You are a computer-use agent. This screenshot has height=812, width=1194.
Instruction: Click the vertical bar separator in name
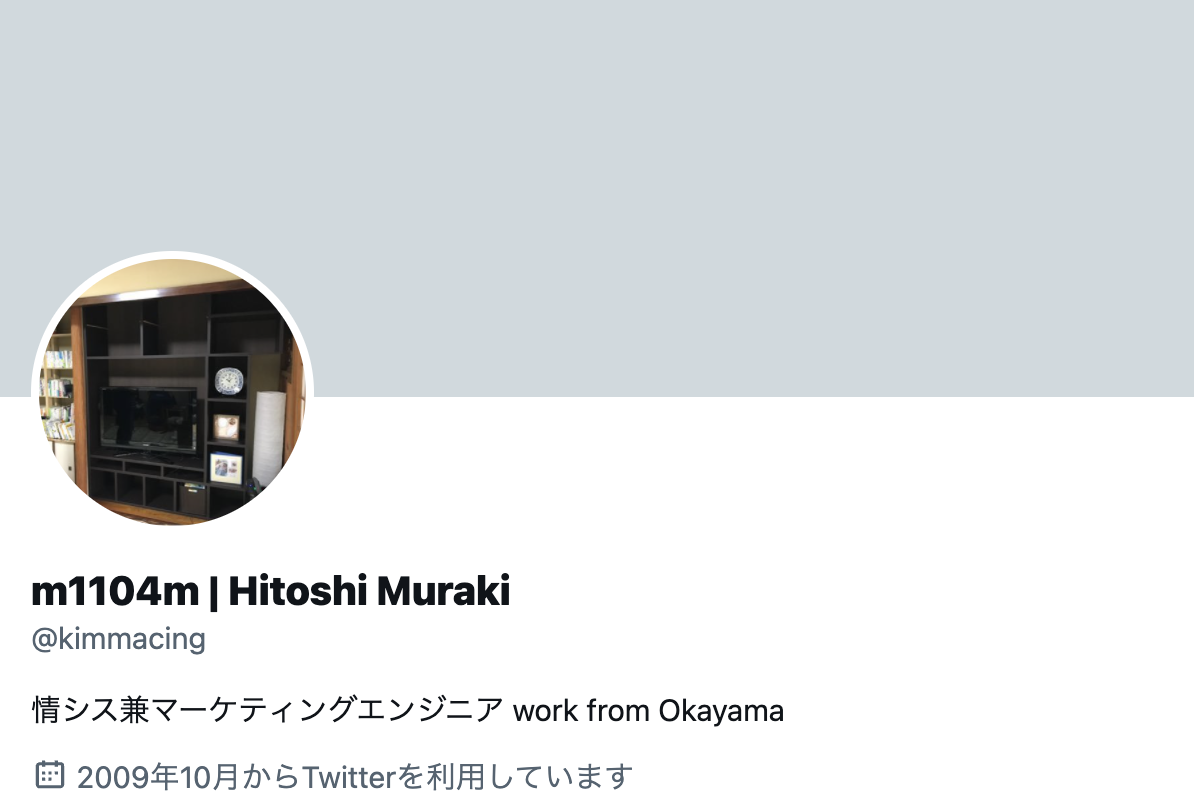(x=213, y=593)
